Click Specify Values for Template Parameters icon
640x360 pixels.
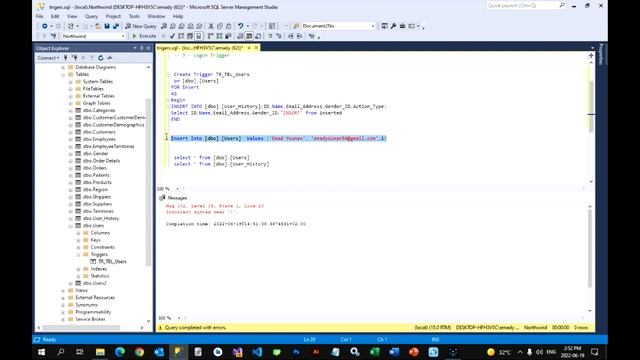tap(311, 36)
